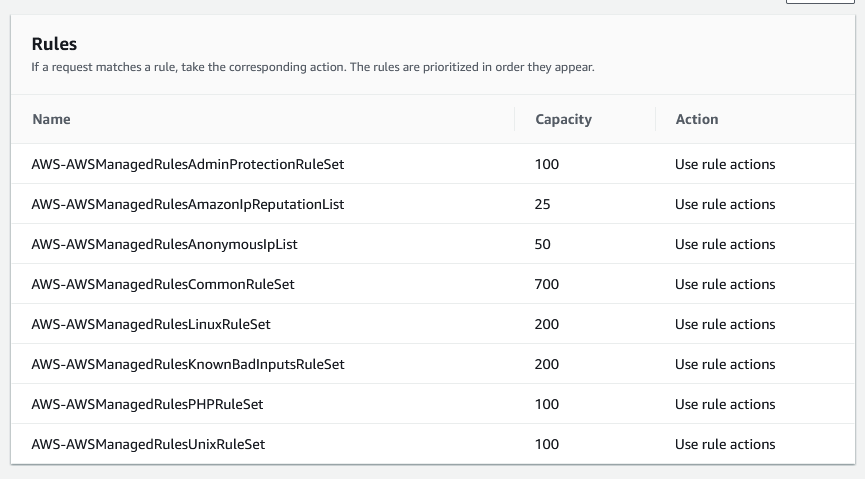Choose the AWS-AWSManagedRulesPHPRuleSet rule name
Image resolution: width=865 pixels, height=479 pixels.
(x=147, y=404)
